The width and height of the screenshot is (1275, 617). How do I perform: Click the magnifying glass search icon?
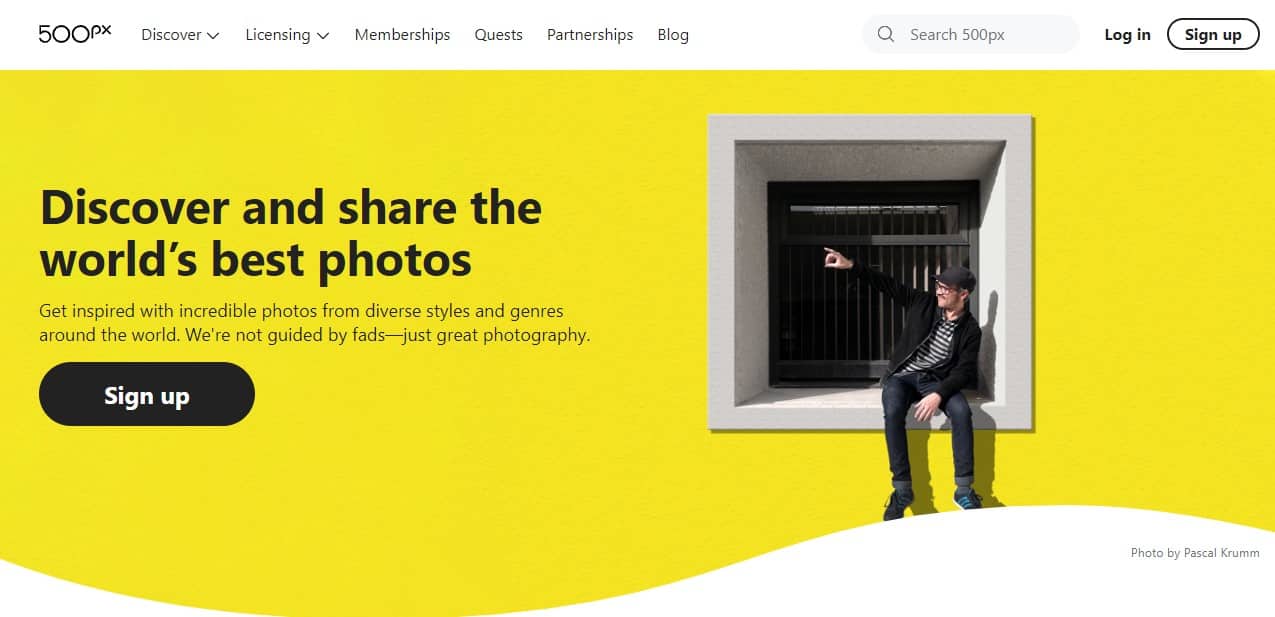click(885, 34)
